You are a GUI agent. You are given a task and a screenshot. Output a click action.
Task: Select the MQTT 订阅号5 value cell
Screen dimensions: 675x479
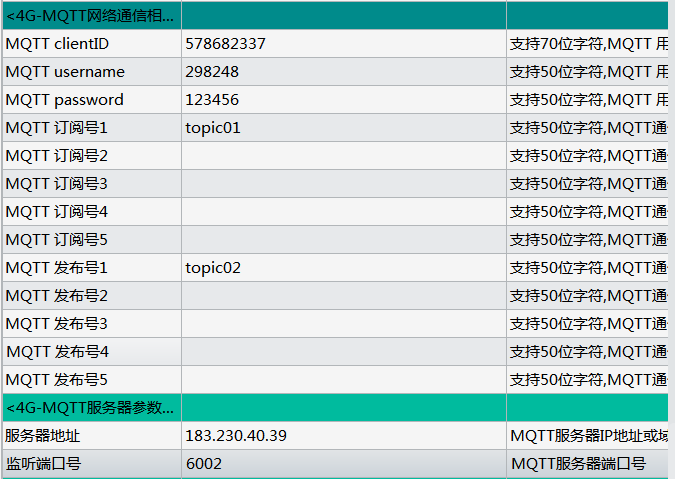(343, 240)
